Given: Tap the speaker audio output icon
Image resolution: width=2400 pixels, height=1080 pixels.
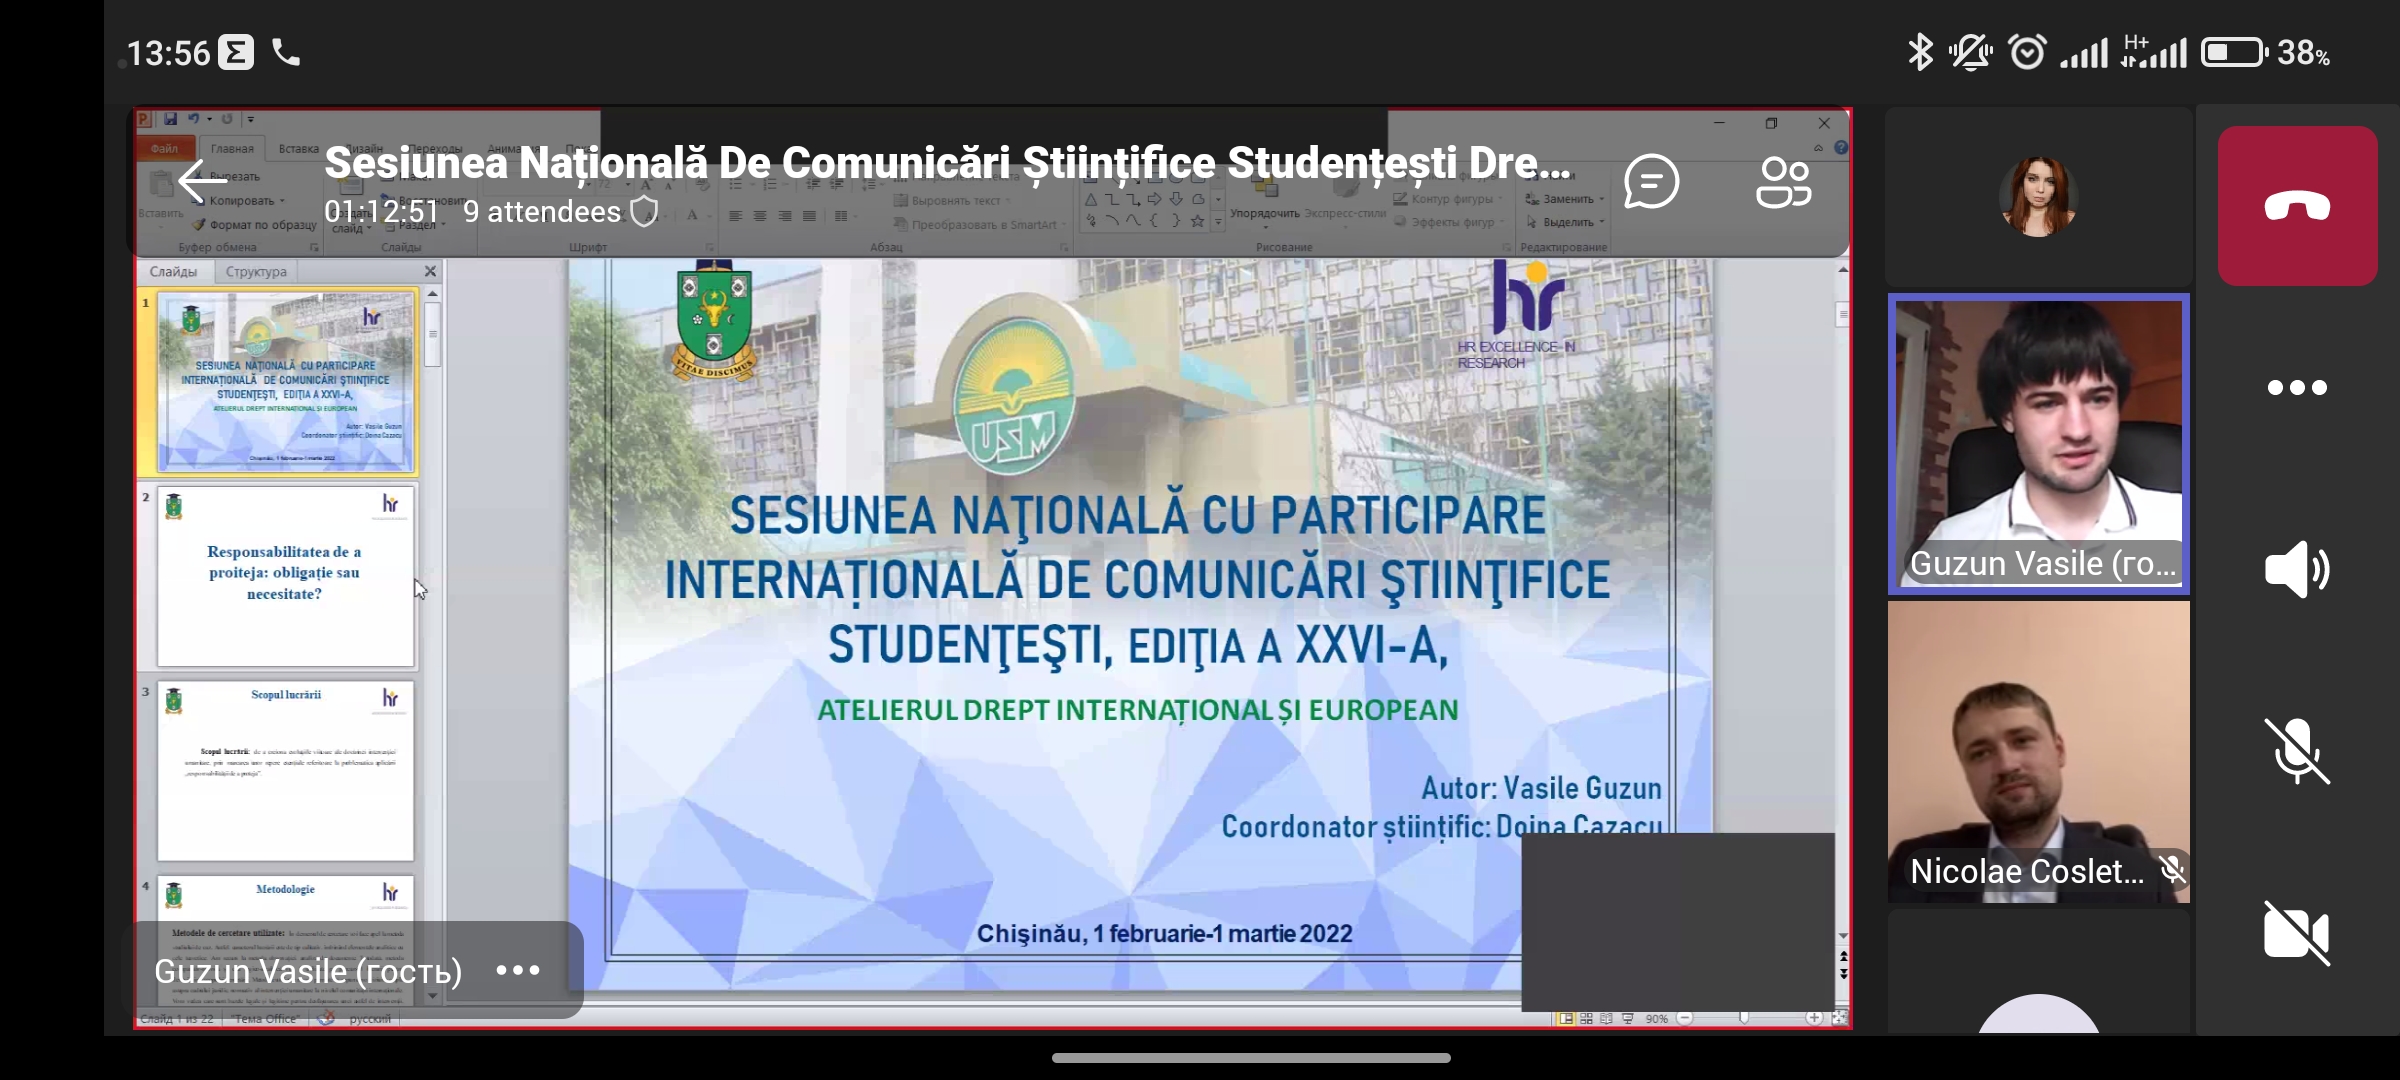Looking at the screenshot, I should click(x=2297, y=570).
